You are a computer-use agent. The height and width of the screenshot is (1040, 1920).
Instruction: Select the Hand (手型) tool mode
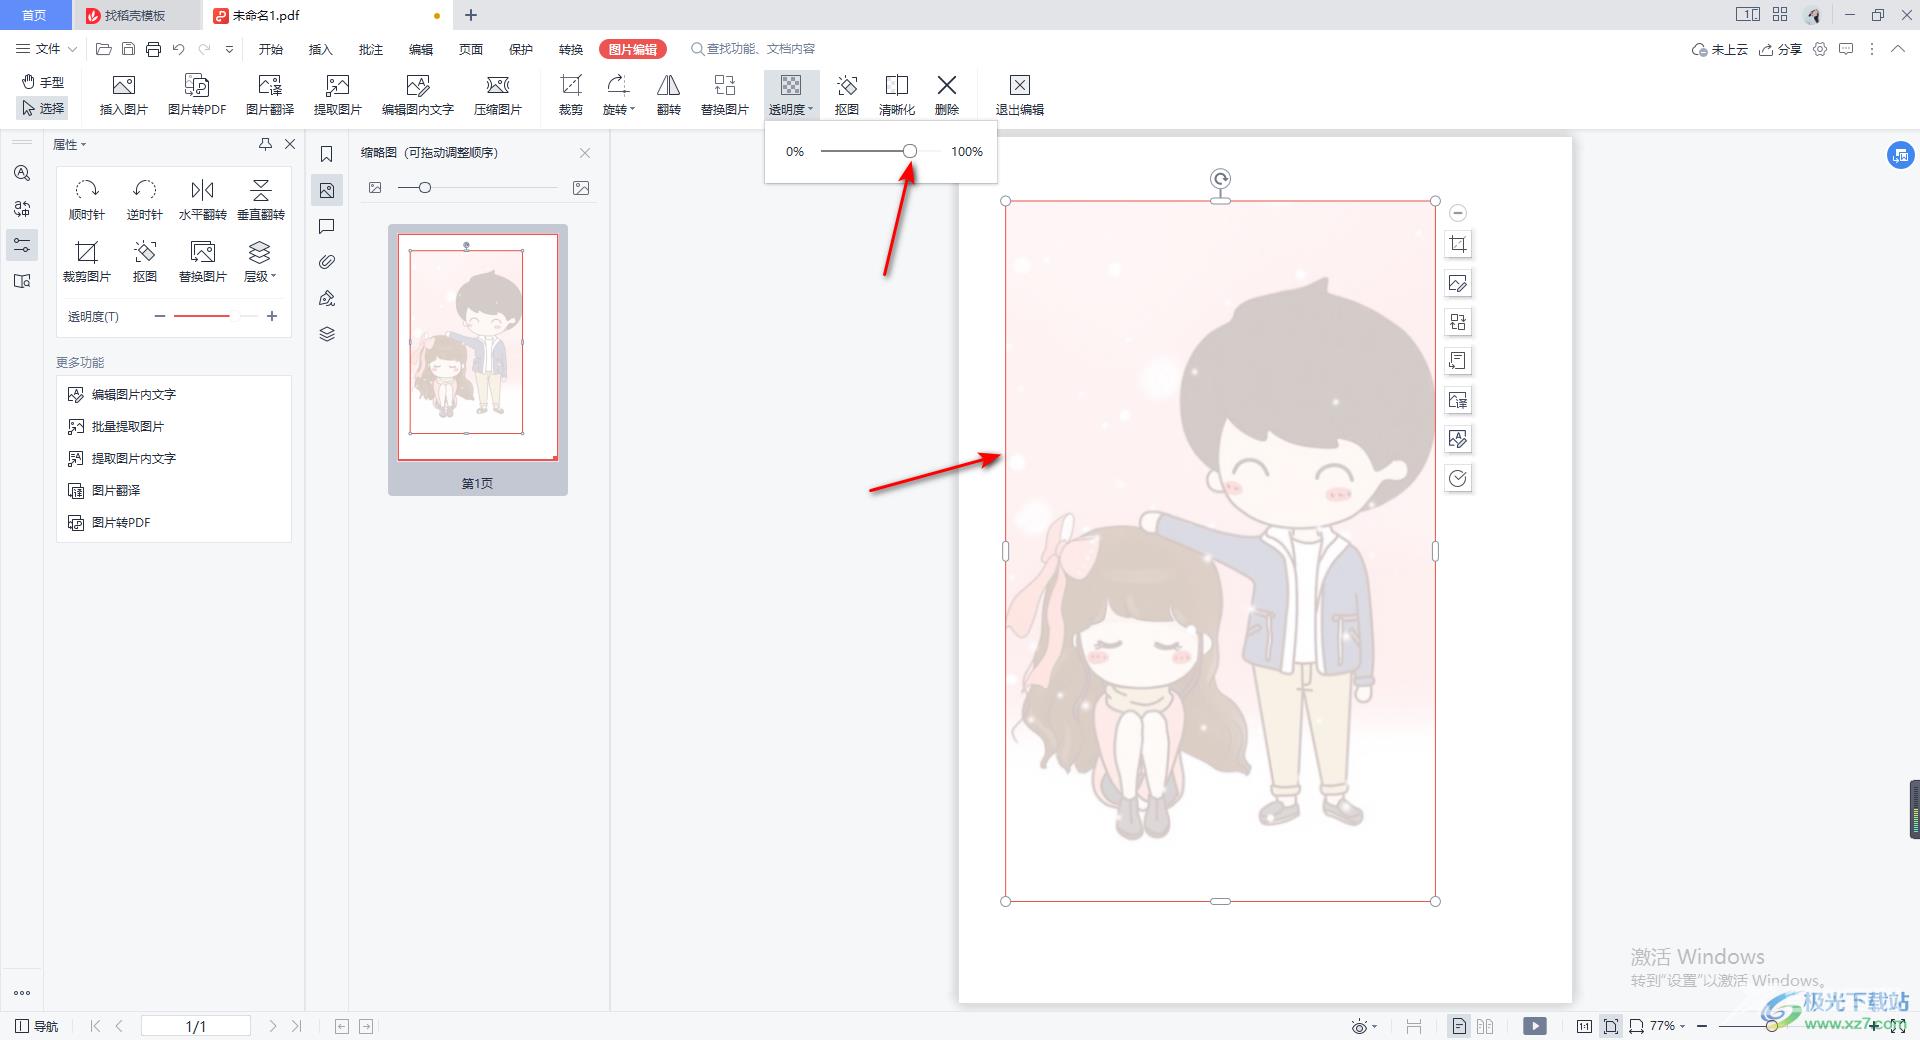pyautogui.click(x=43, y=82)
